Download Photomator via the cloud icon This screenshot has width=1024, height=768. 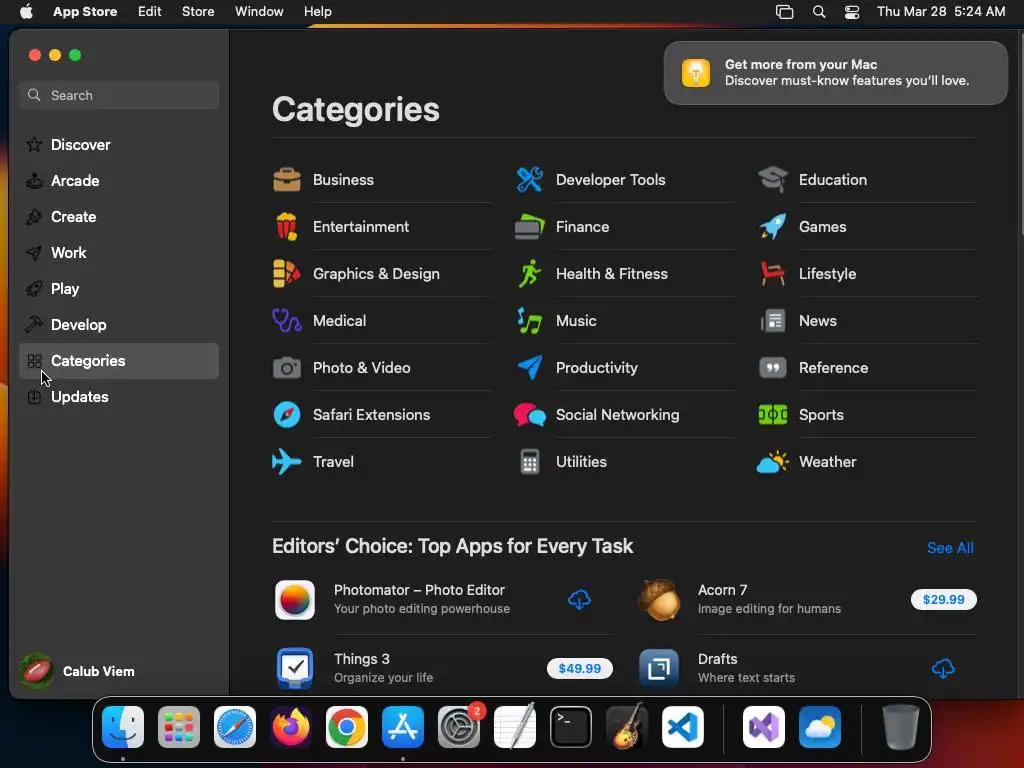pos(579,600)
